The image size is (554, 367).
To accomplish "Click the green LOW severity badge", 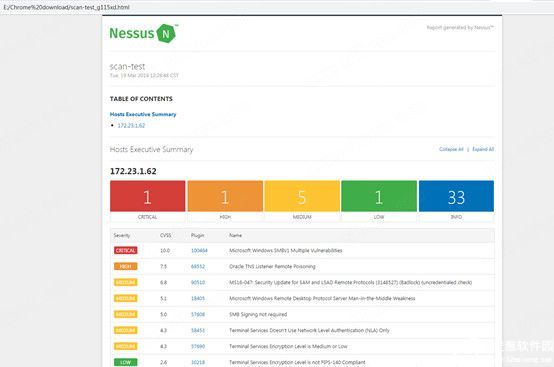I will click(x=125, y=362).
